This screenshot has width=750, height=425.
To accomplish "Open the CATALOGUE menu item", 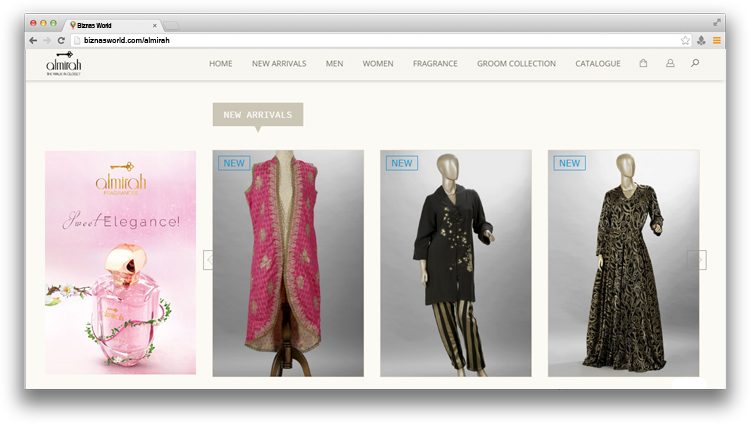I will (598, 64).
